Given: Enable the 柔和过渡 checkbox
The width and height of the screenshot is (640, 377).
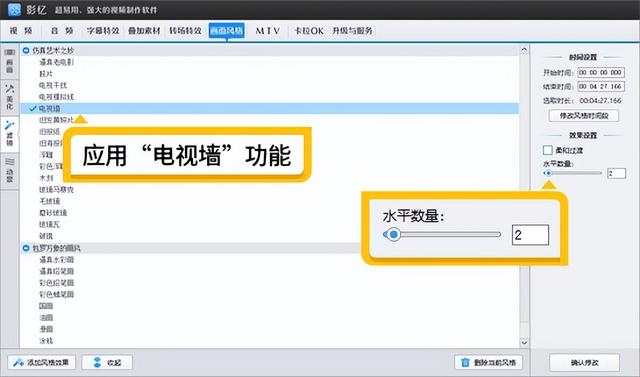Looking at the screenshot, I should [x=548, y=150].
